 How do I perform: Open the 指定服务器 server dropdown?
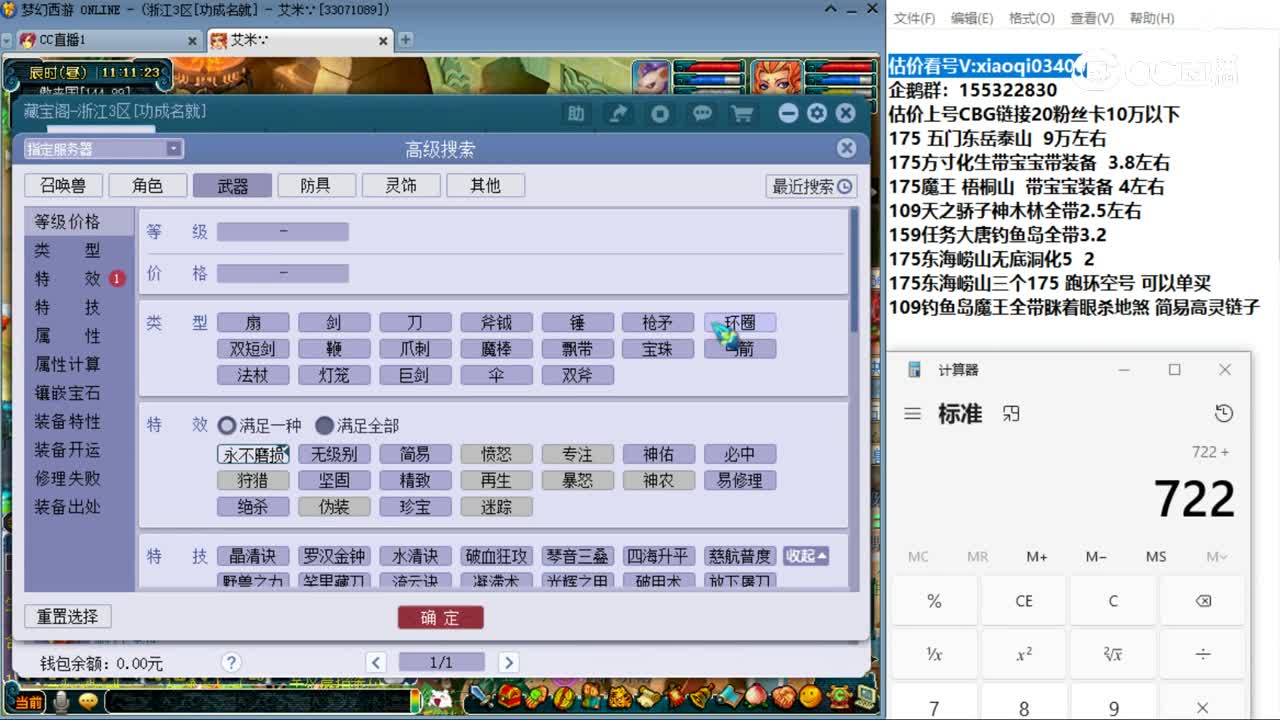(175, 148)
